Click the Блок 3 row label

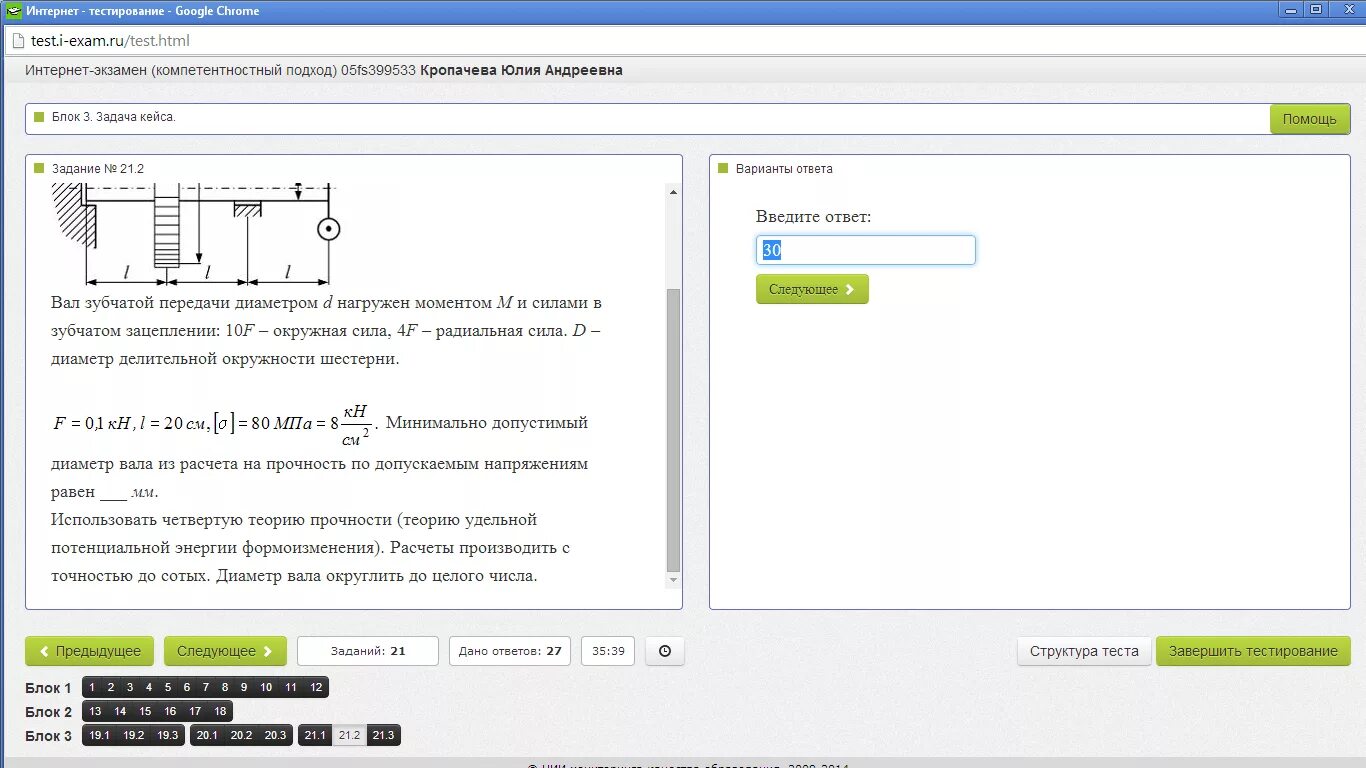[x=48, y=736]
